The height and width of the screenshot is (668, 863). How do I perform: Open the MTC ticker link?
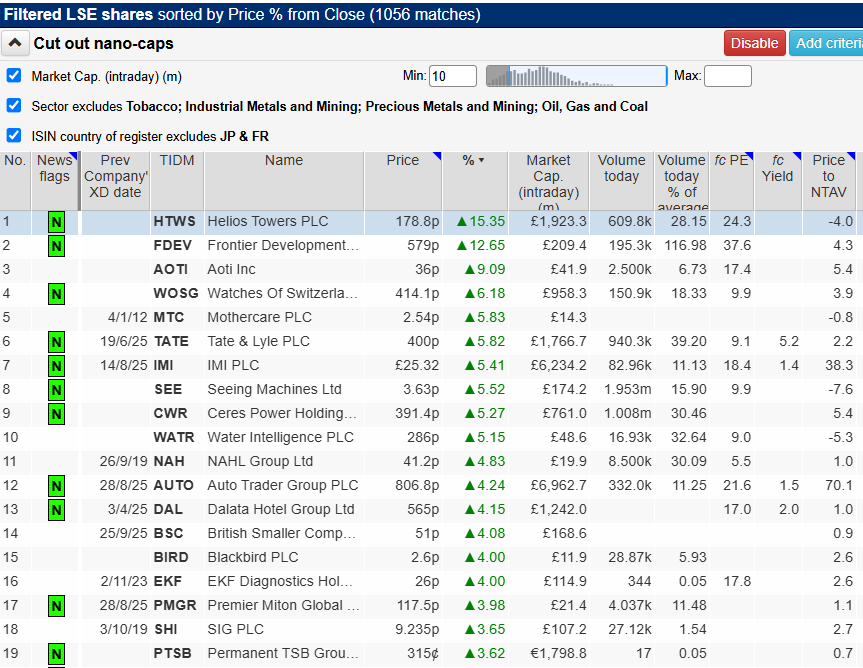click(x=169, y=317)
